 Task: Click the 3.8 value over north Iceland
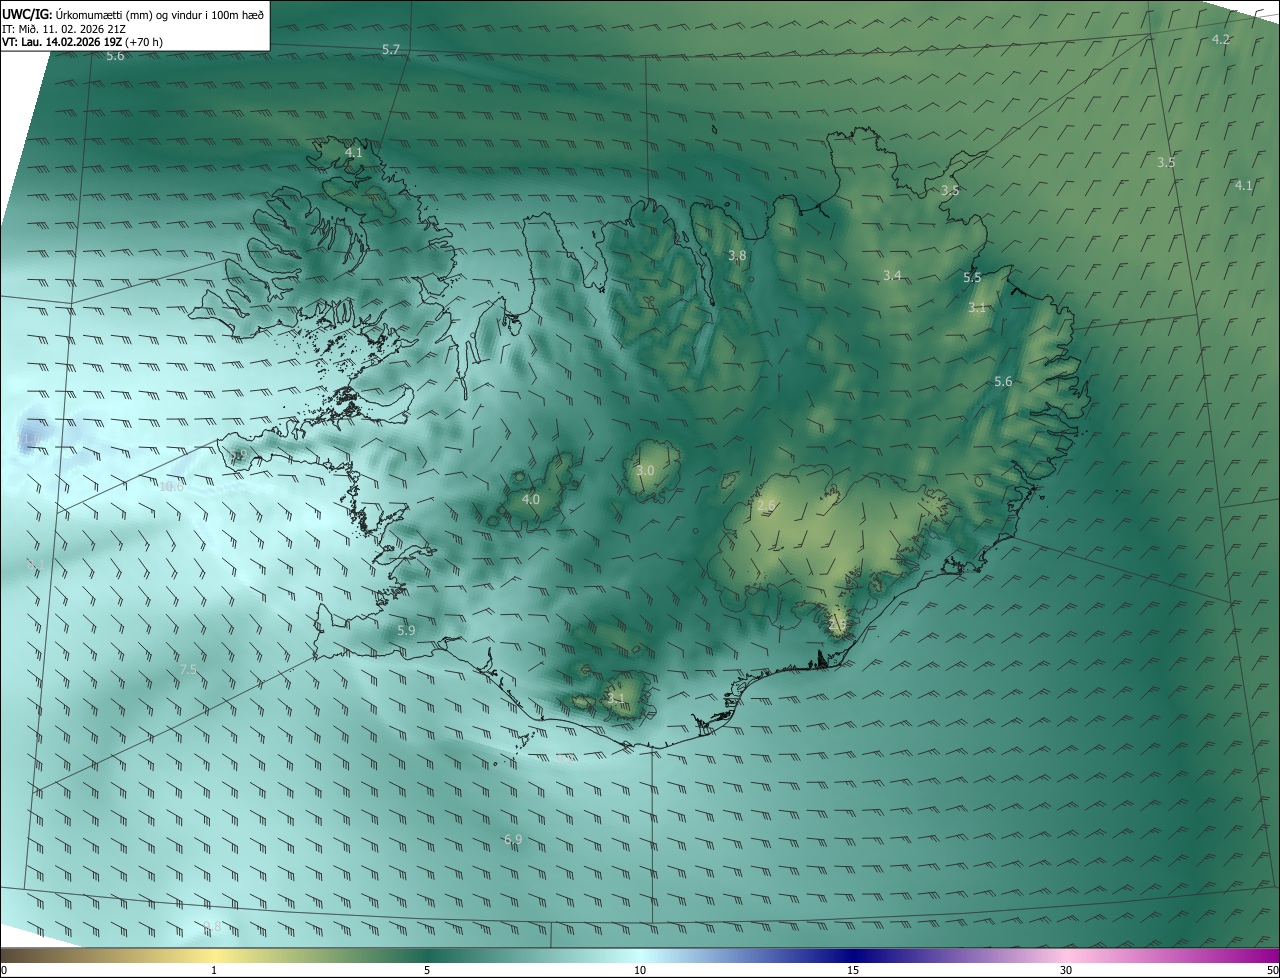pos(737,256)
